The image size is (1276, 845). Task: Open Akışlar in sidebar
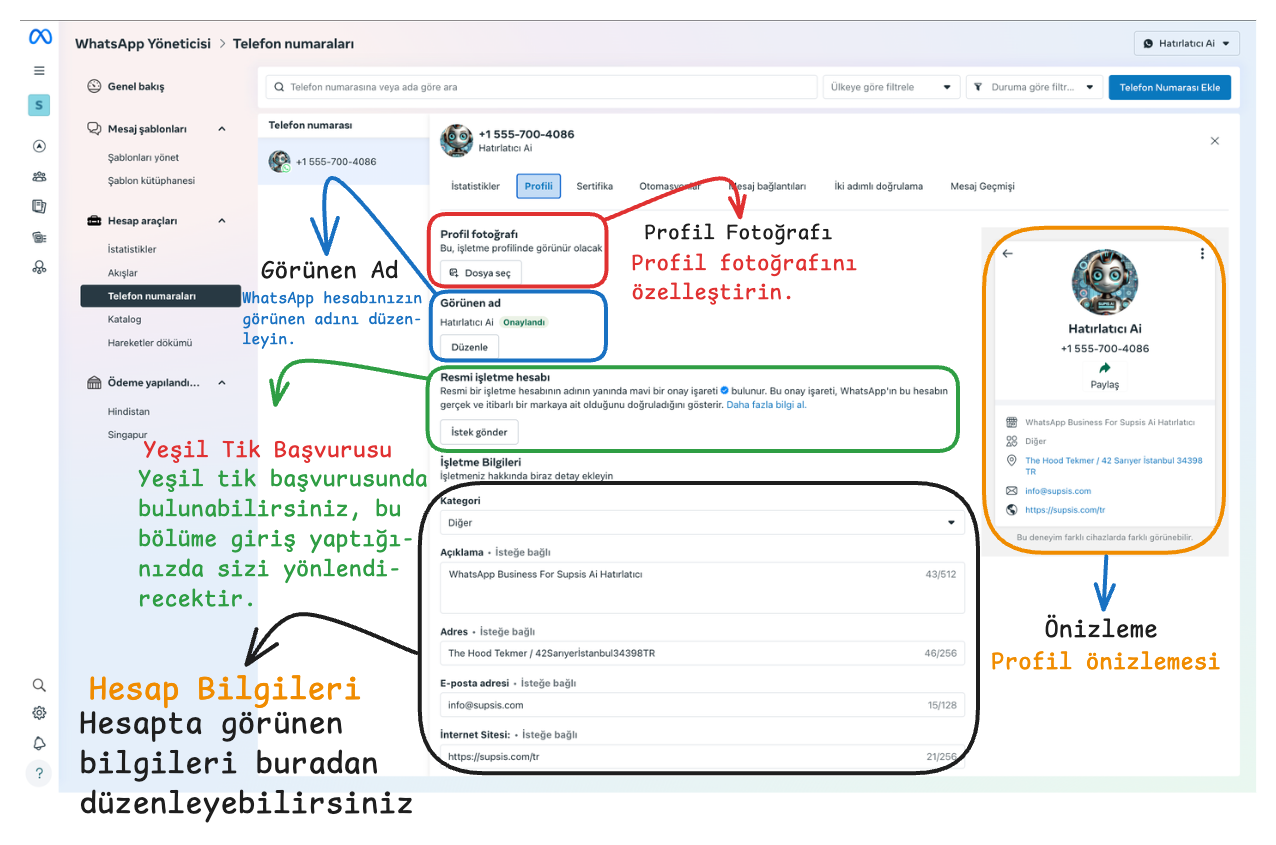pos(123,273)
